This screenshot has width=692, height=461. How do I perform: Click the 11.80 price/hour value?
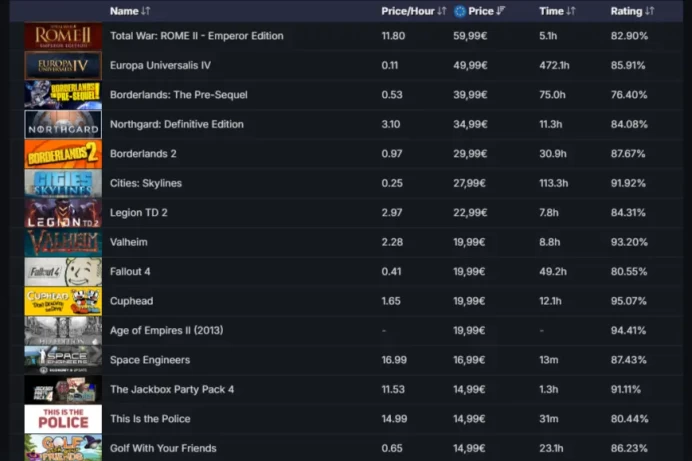click(x=393, y=36)
